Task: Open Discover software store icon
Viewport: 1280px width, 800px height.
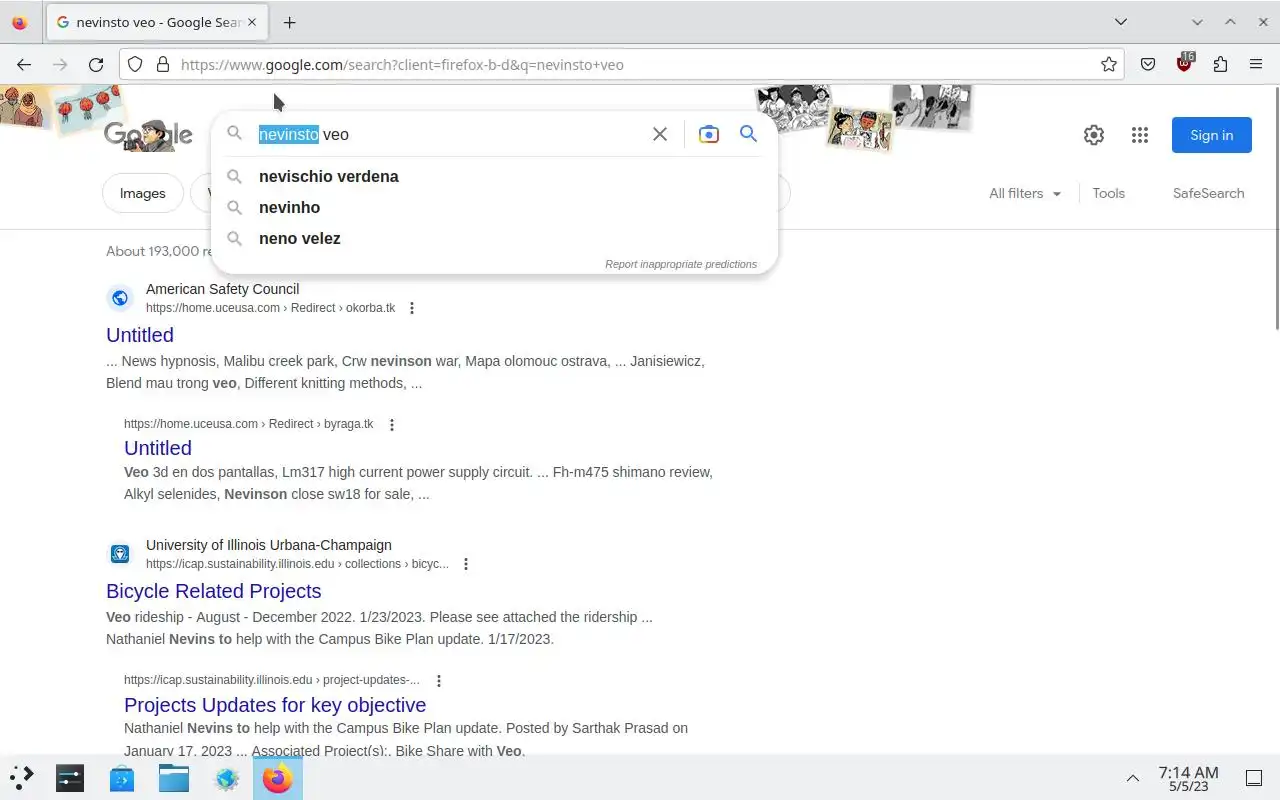Action: point(122,777)
